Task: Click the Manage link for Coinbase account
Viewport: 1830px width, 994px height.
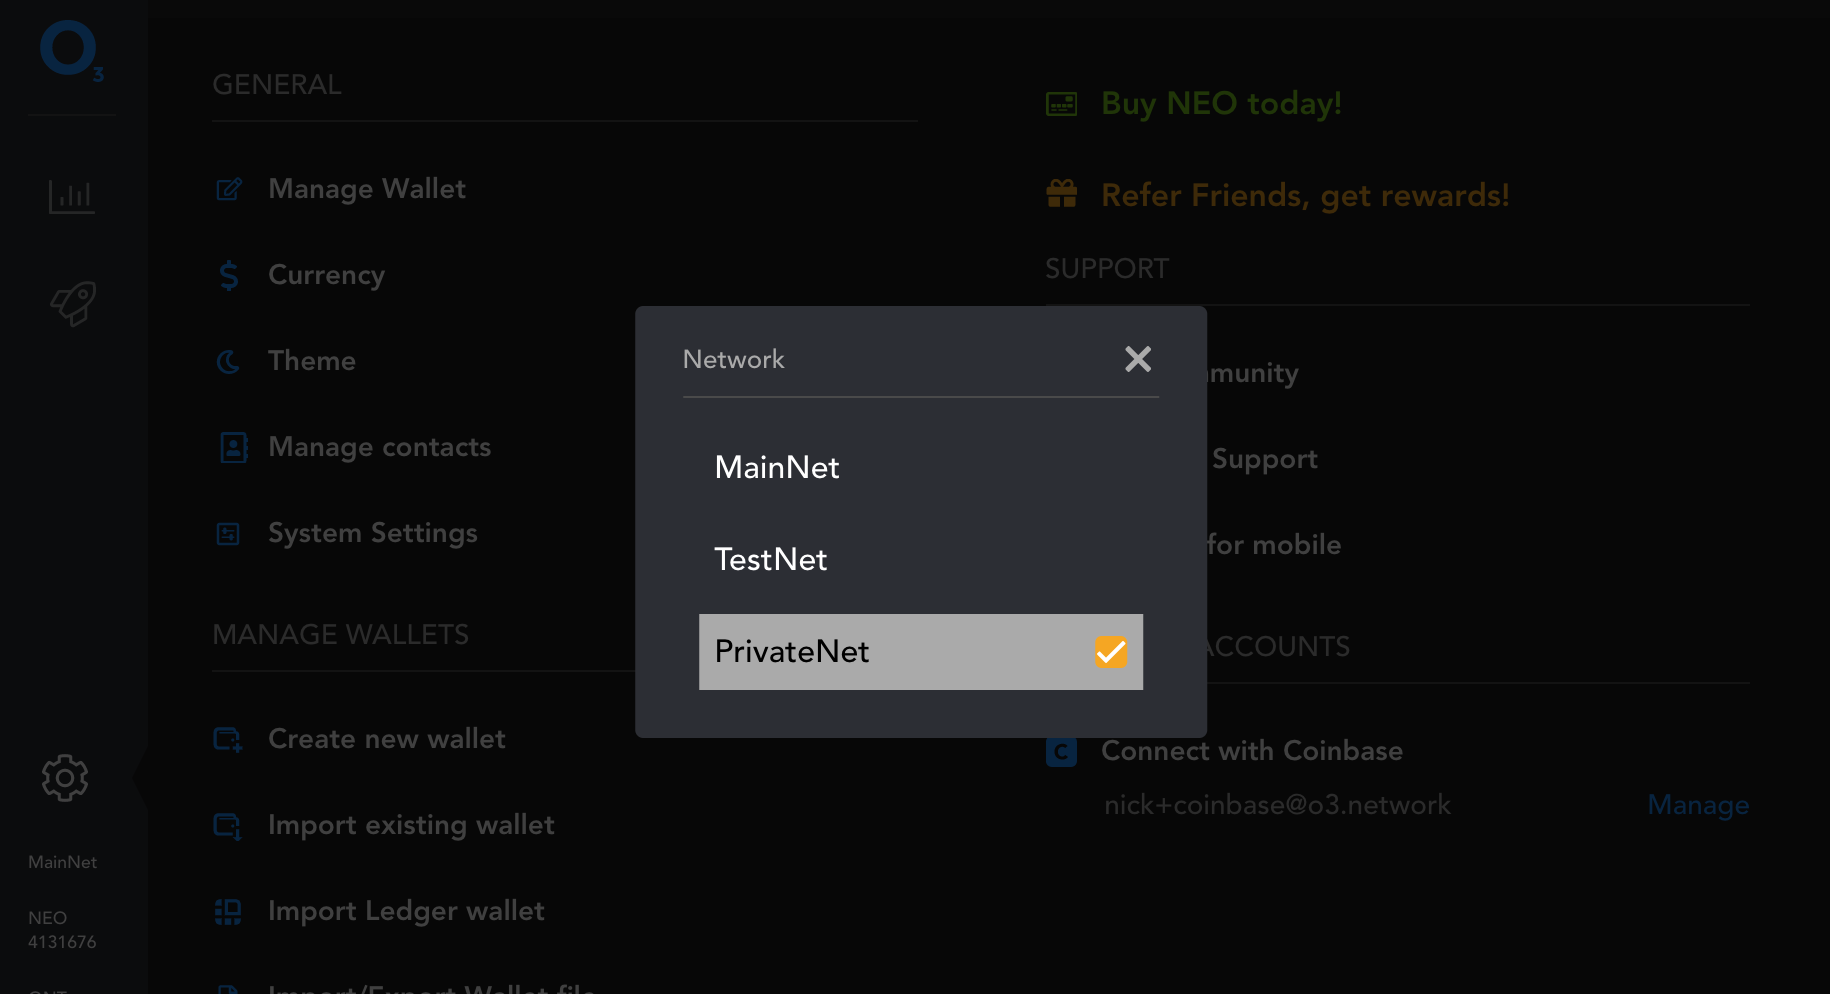Action: click(1698, 805)
